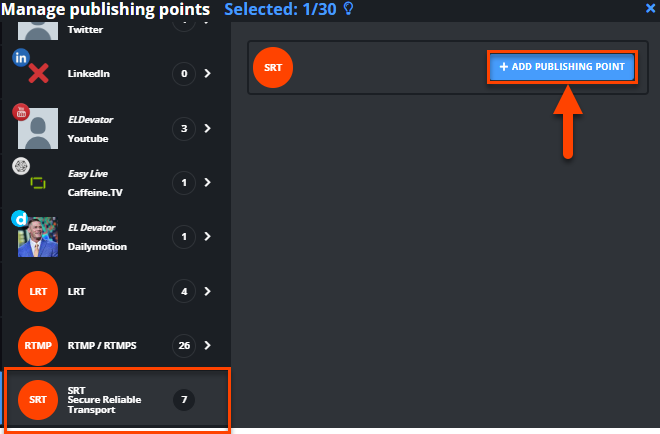Click the LinkedIn badge icon
Screen dimensions: 660x434
[x=21, y=58]
